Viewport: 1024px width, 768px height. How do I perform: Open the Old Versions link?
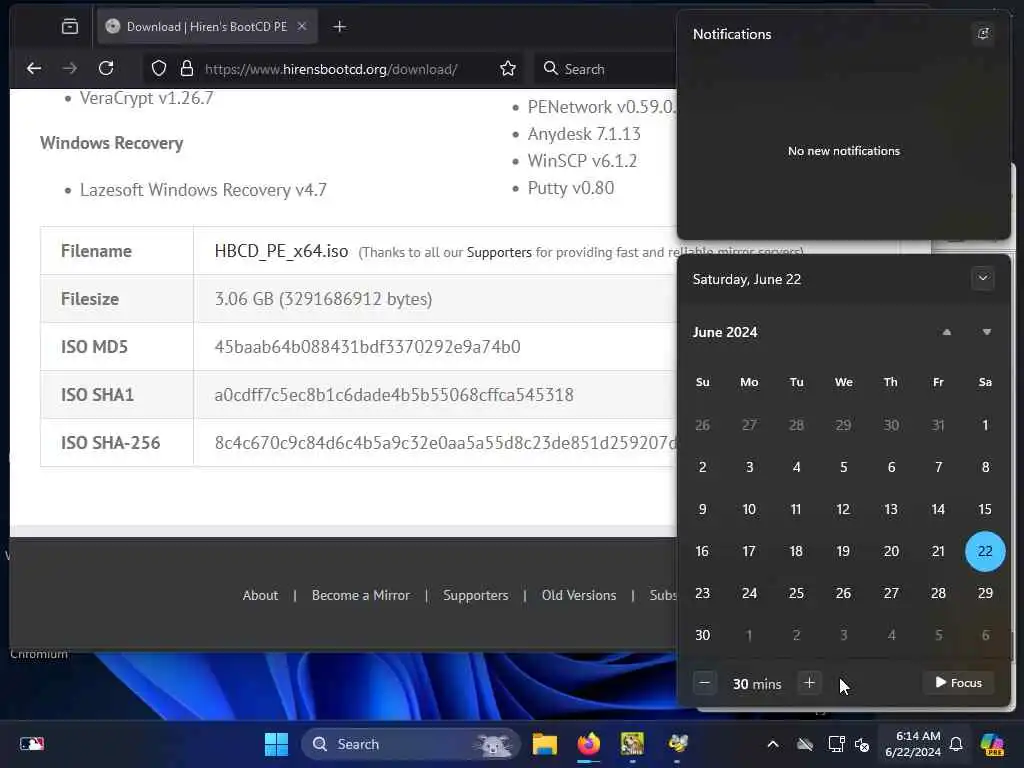pyautogui.click(x=579, y=596)
